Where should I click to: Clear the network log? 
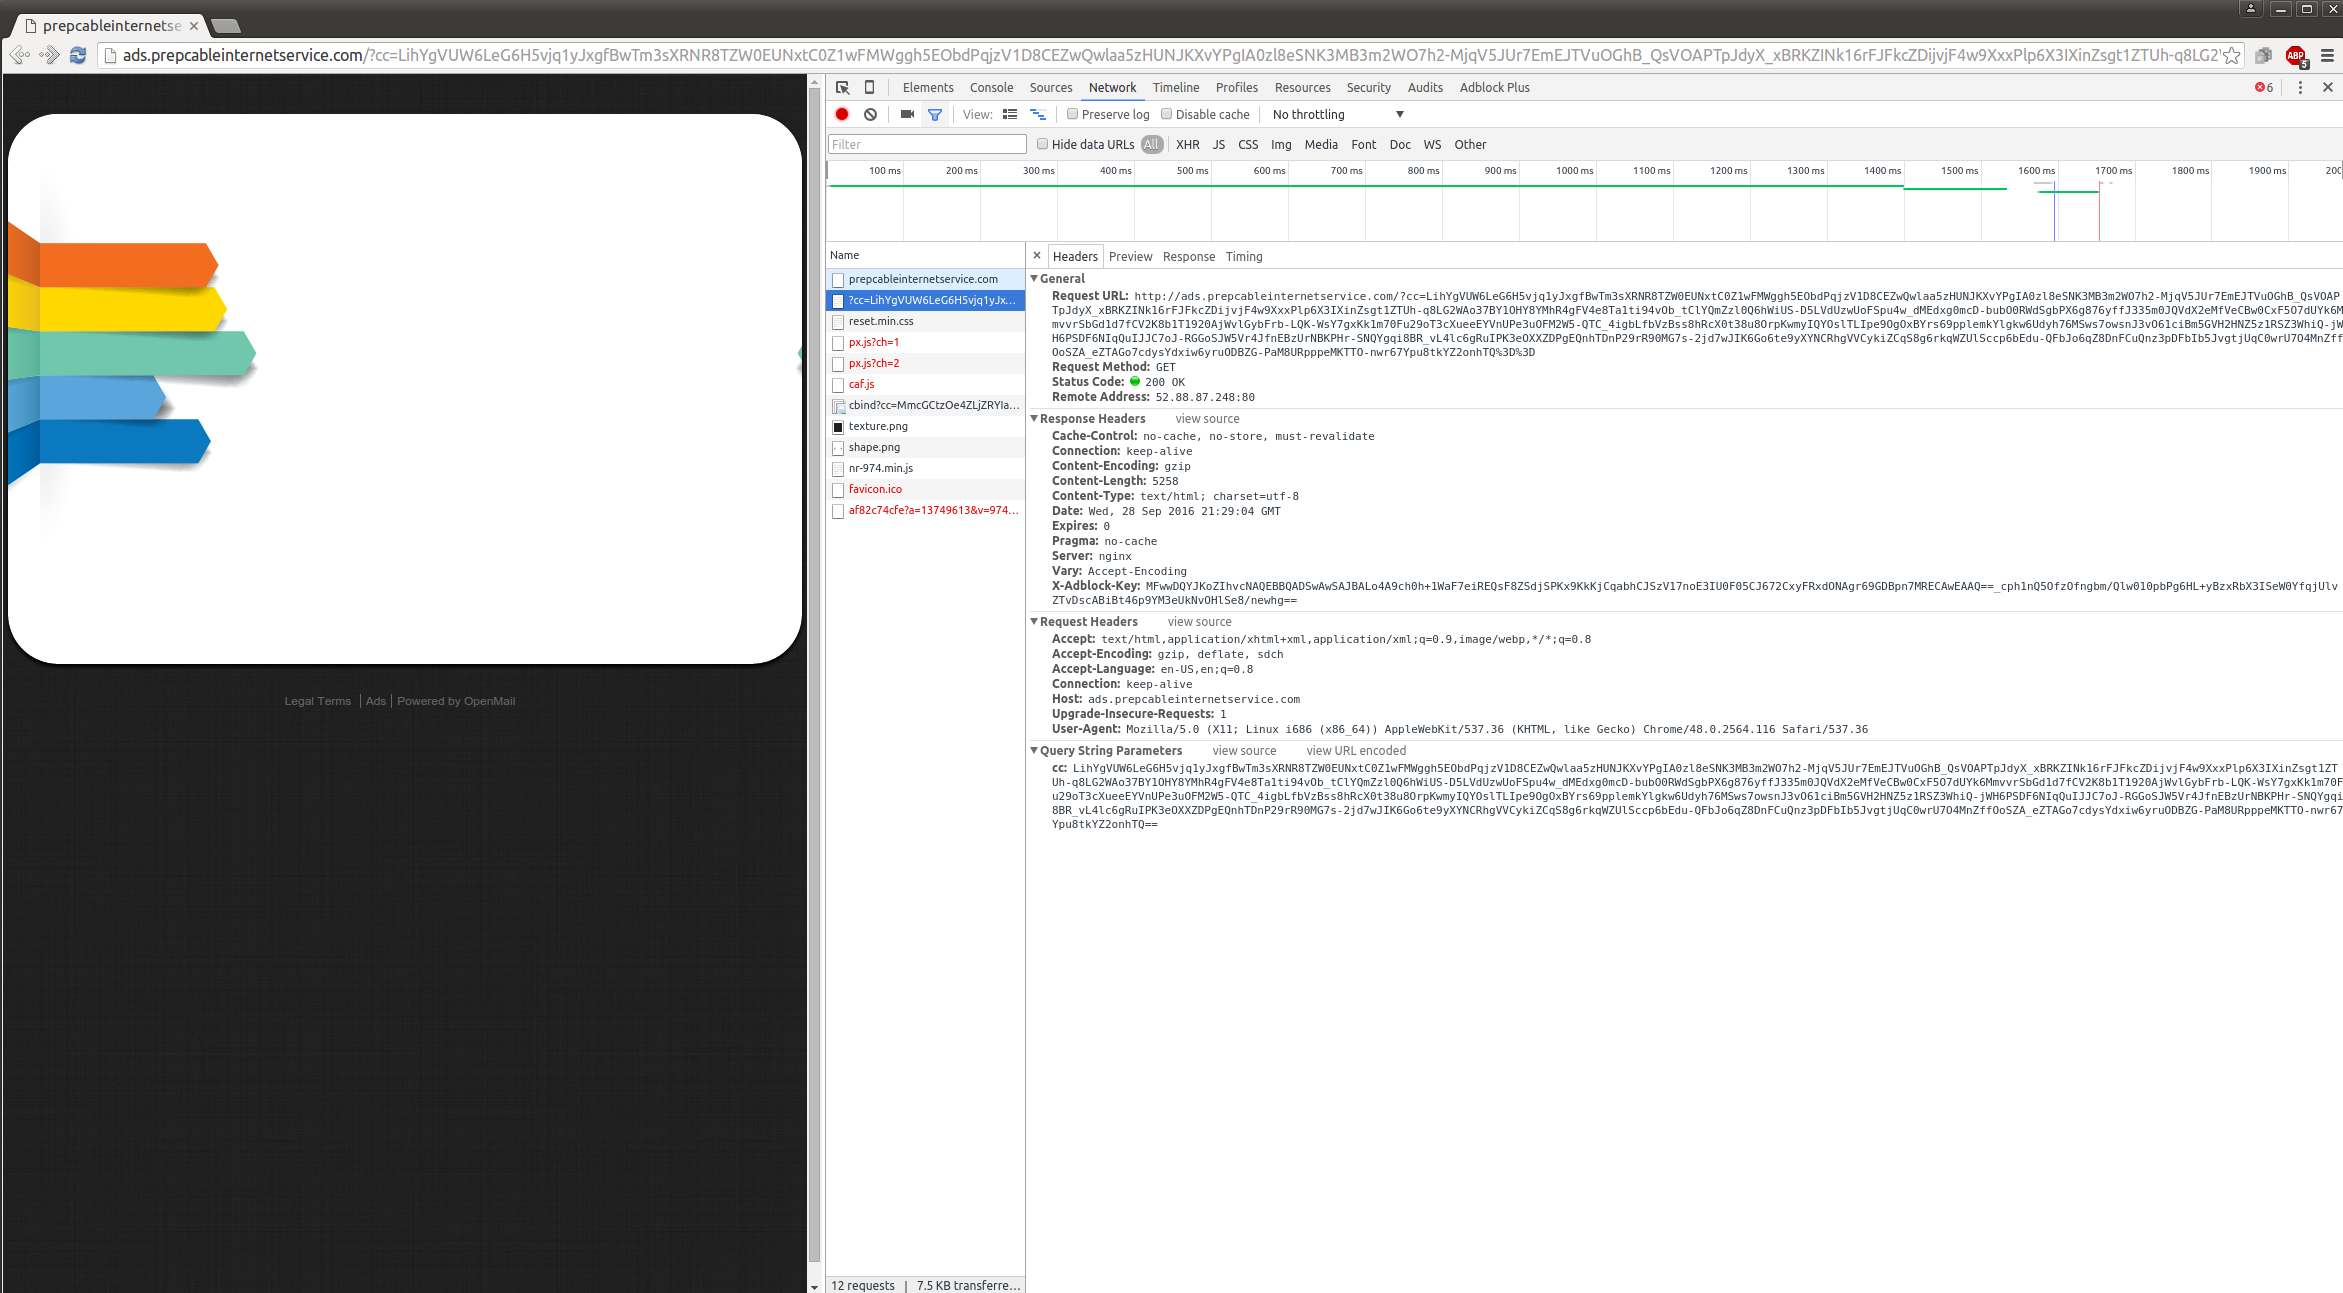pyautogui.click(x=870, y=115)
